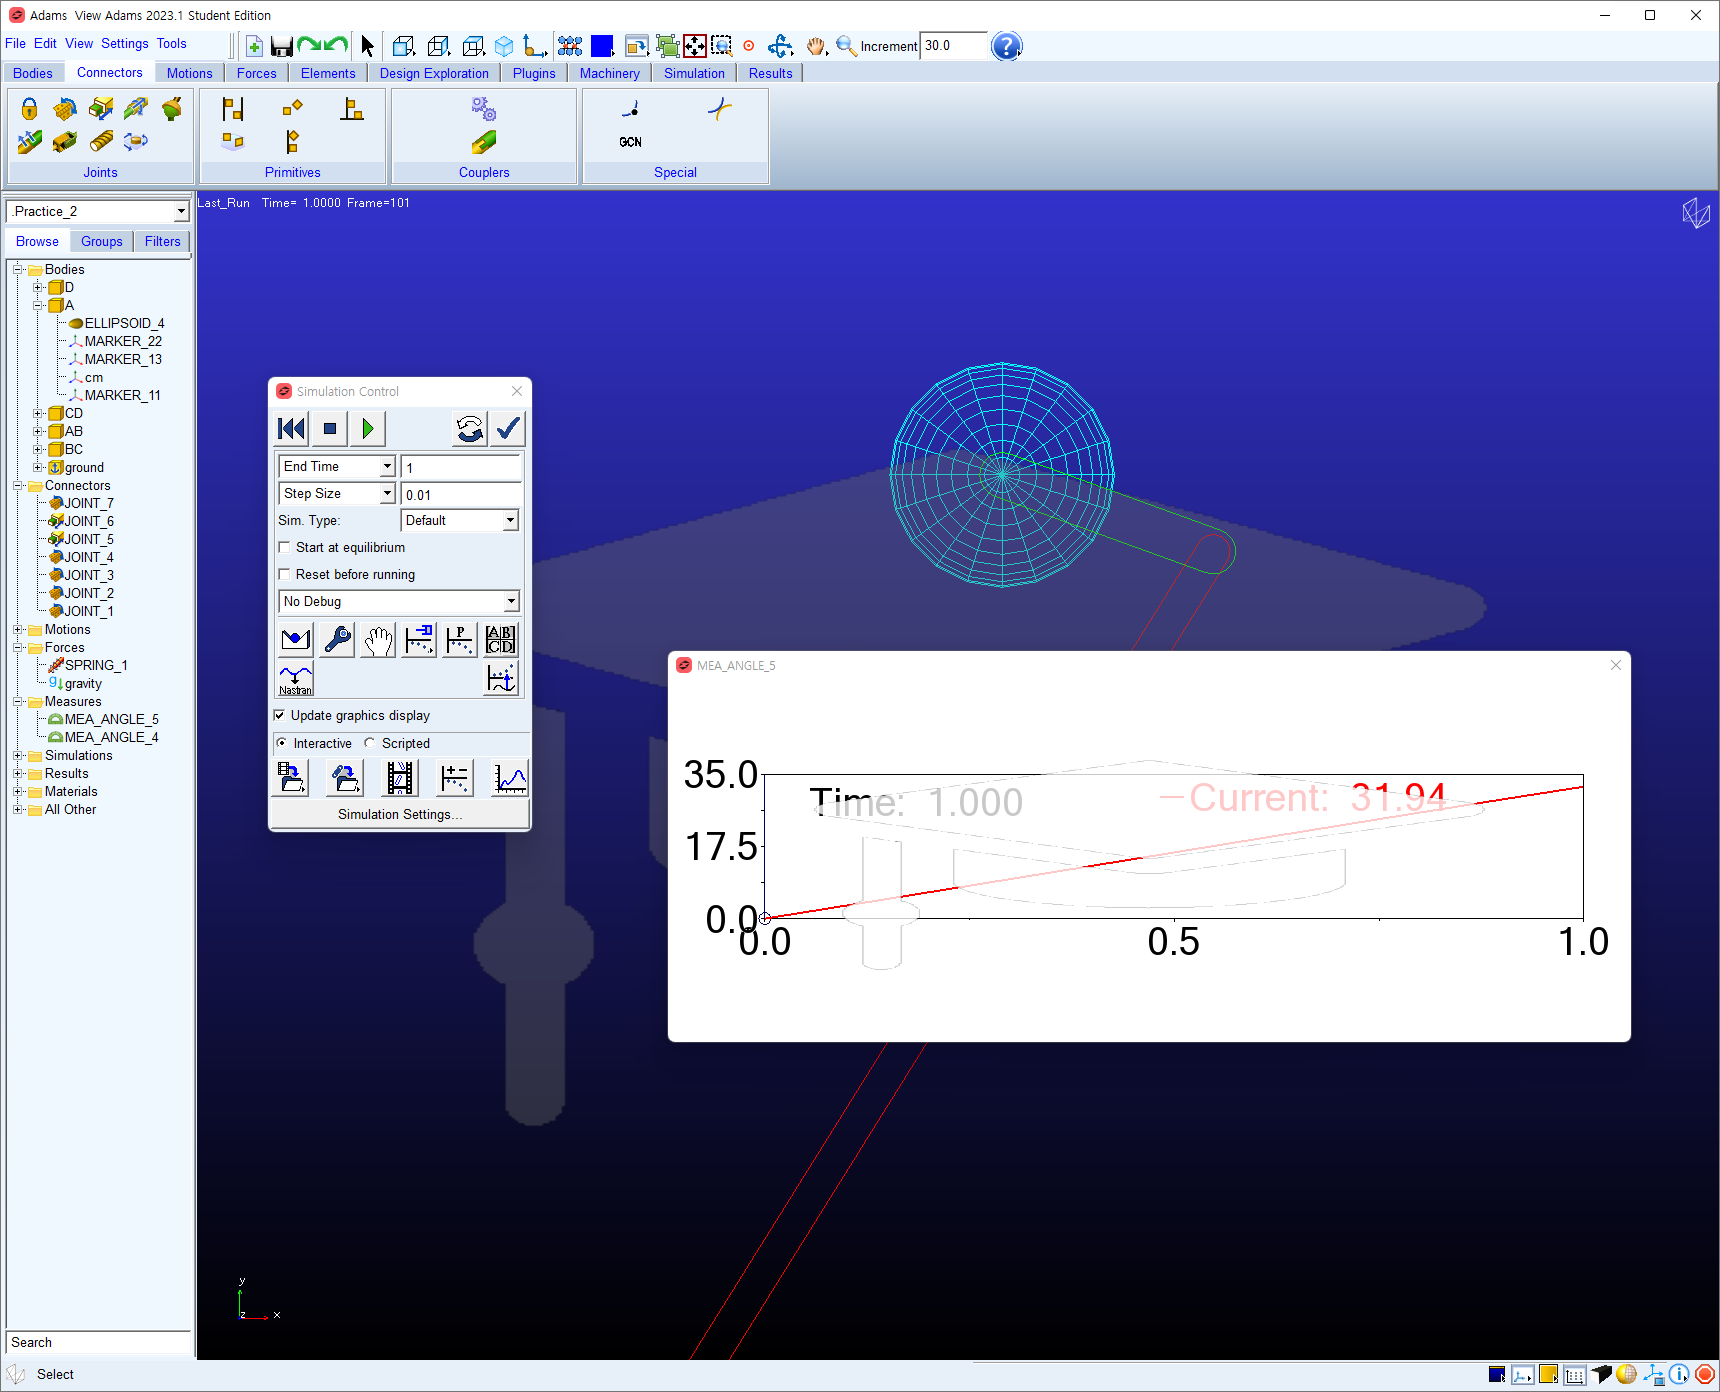Expand the Motions tree node
1720x1392 pixels.
[x=18, y=629]
